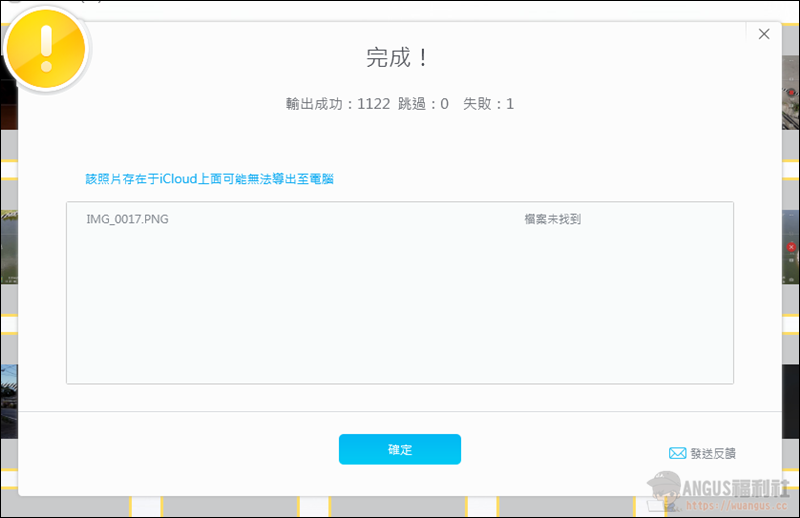Select the middle photo thumbnail on left edge
This screenshot has height=518, width=800.
tap(8, 245)
